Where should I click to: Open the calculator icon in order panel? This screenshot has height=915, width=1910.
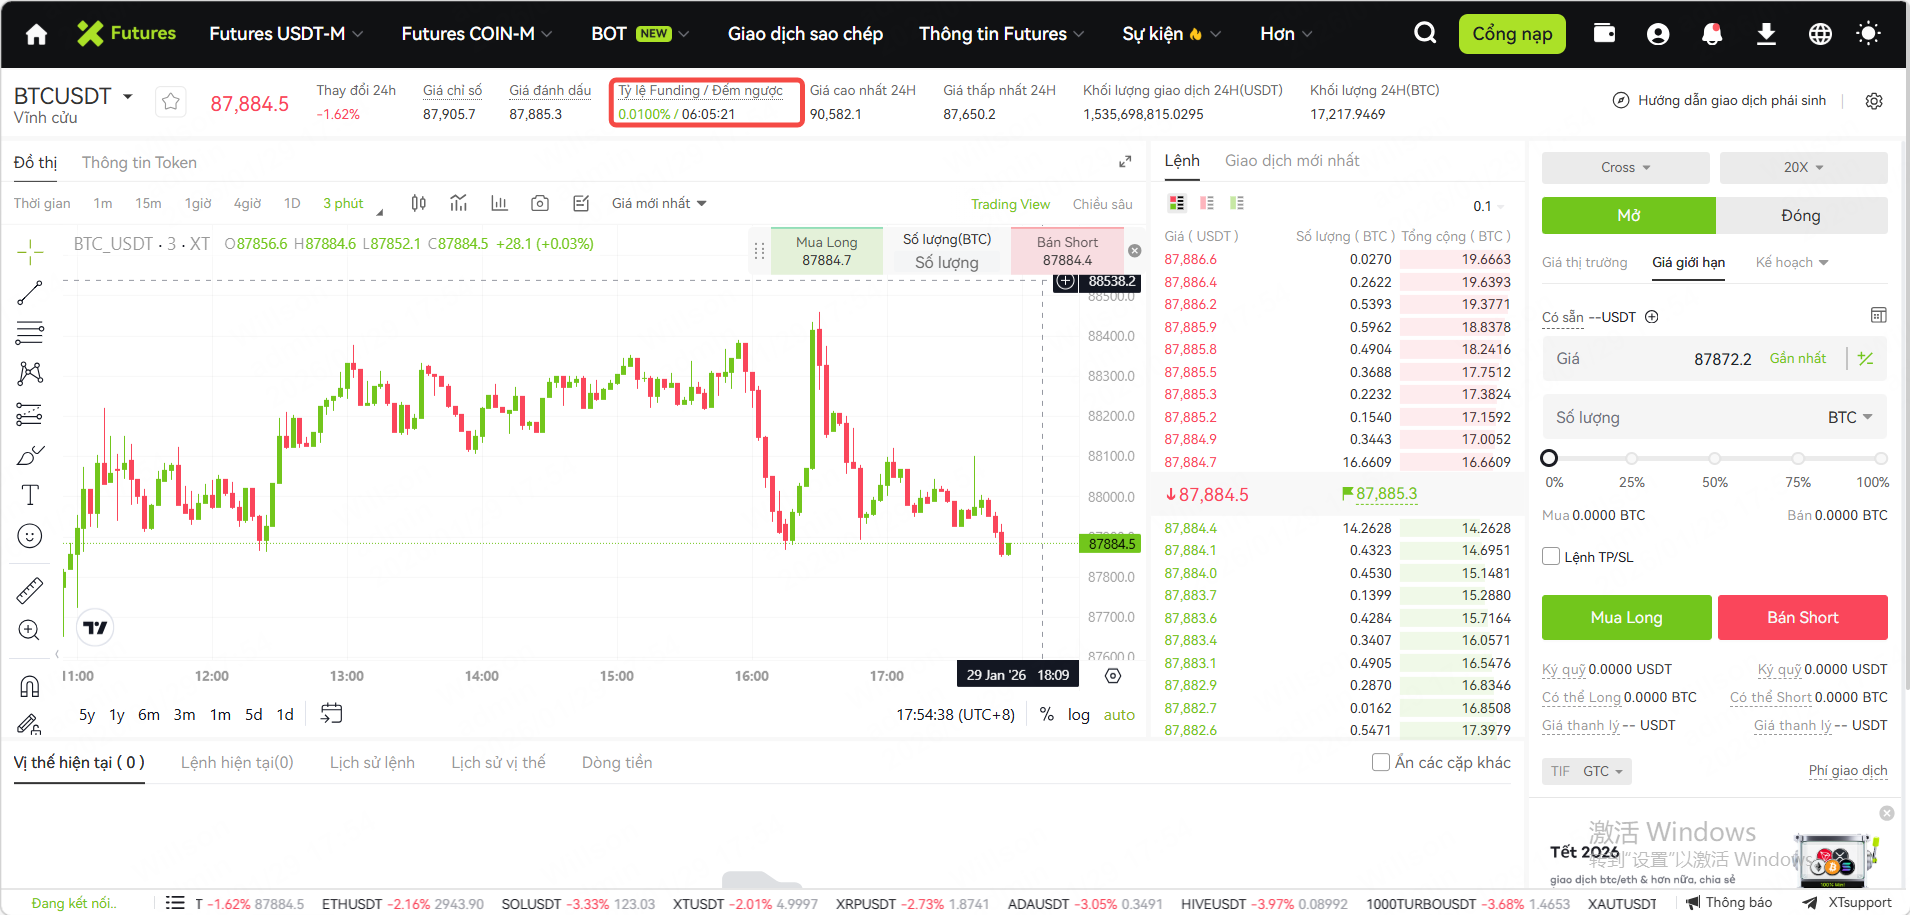[x=1878, y=316]
